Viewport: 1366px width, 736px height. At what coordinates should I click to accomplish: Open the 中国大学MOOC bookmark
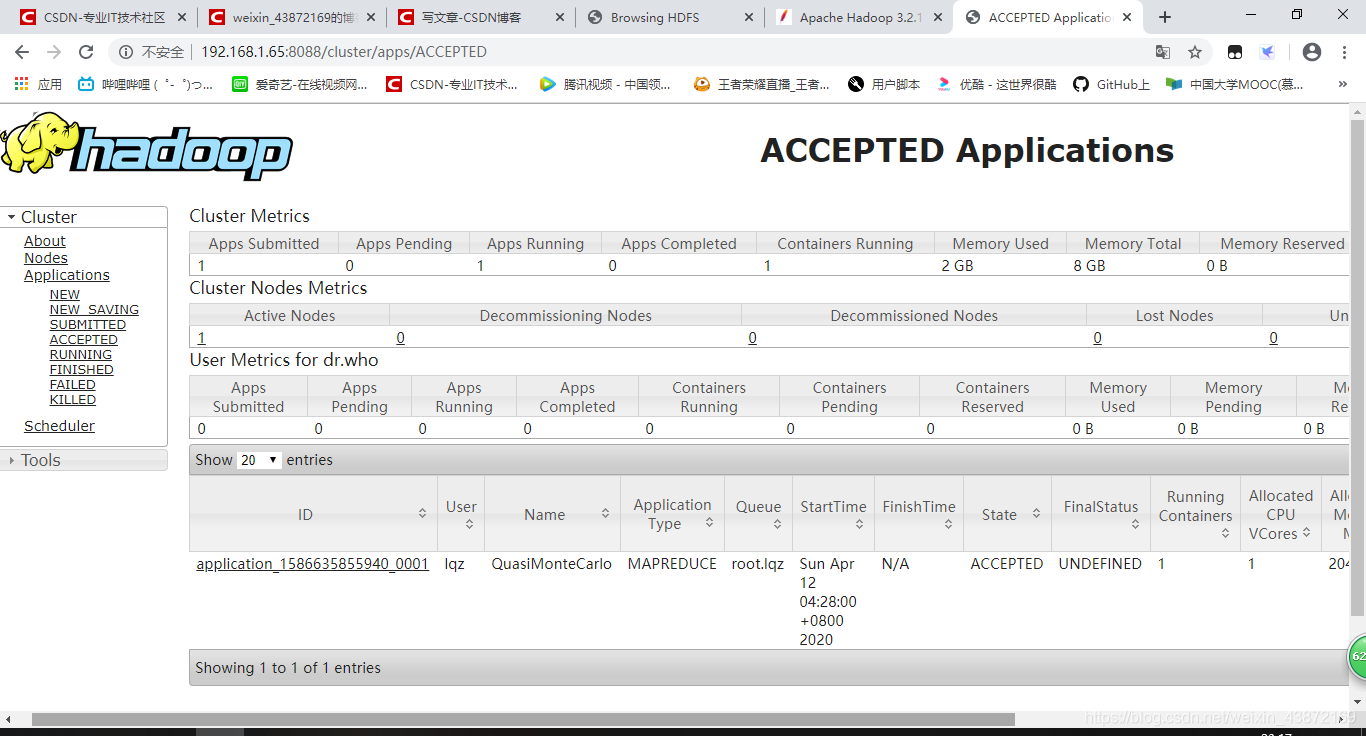coord(1235,85)
